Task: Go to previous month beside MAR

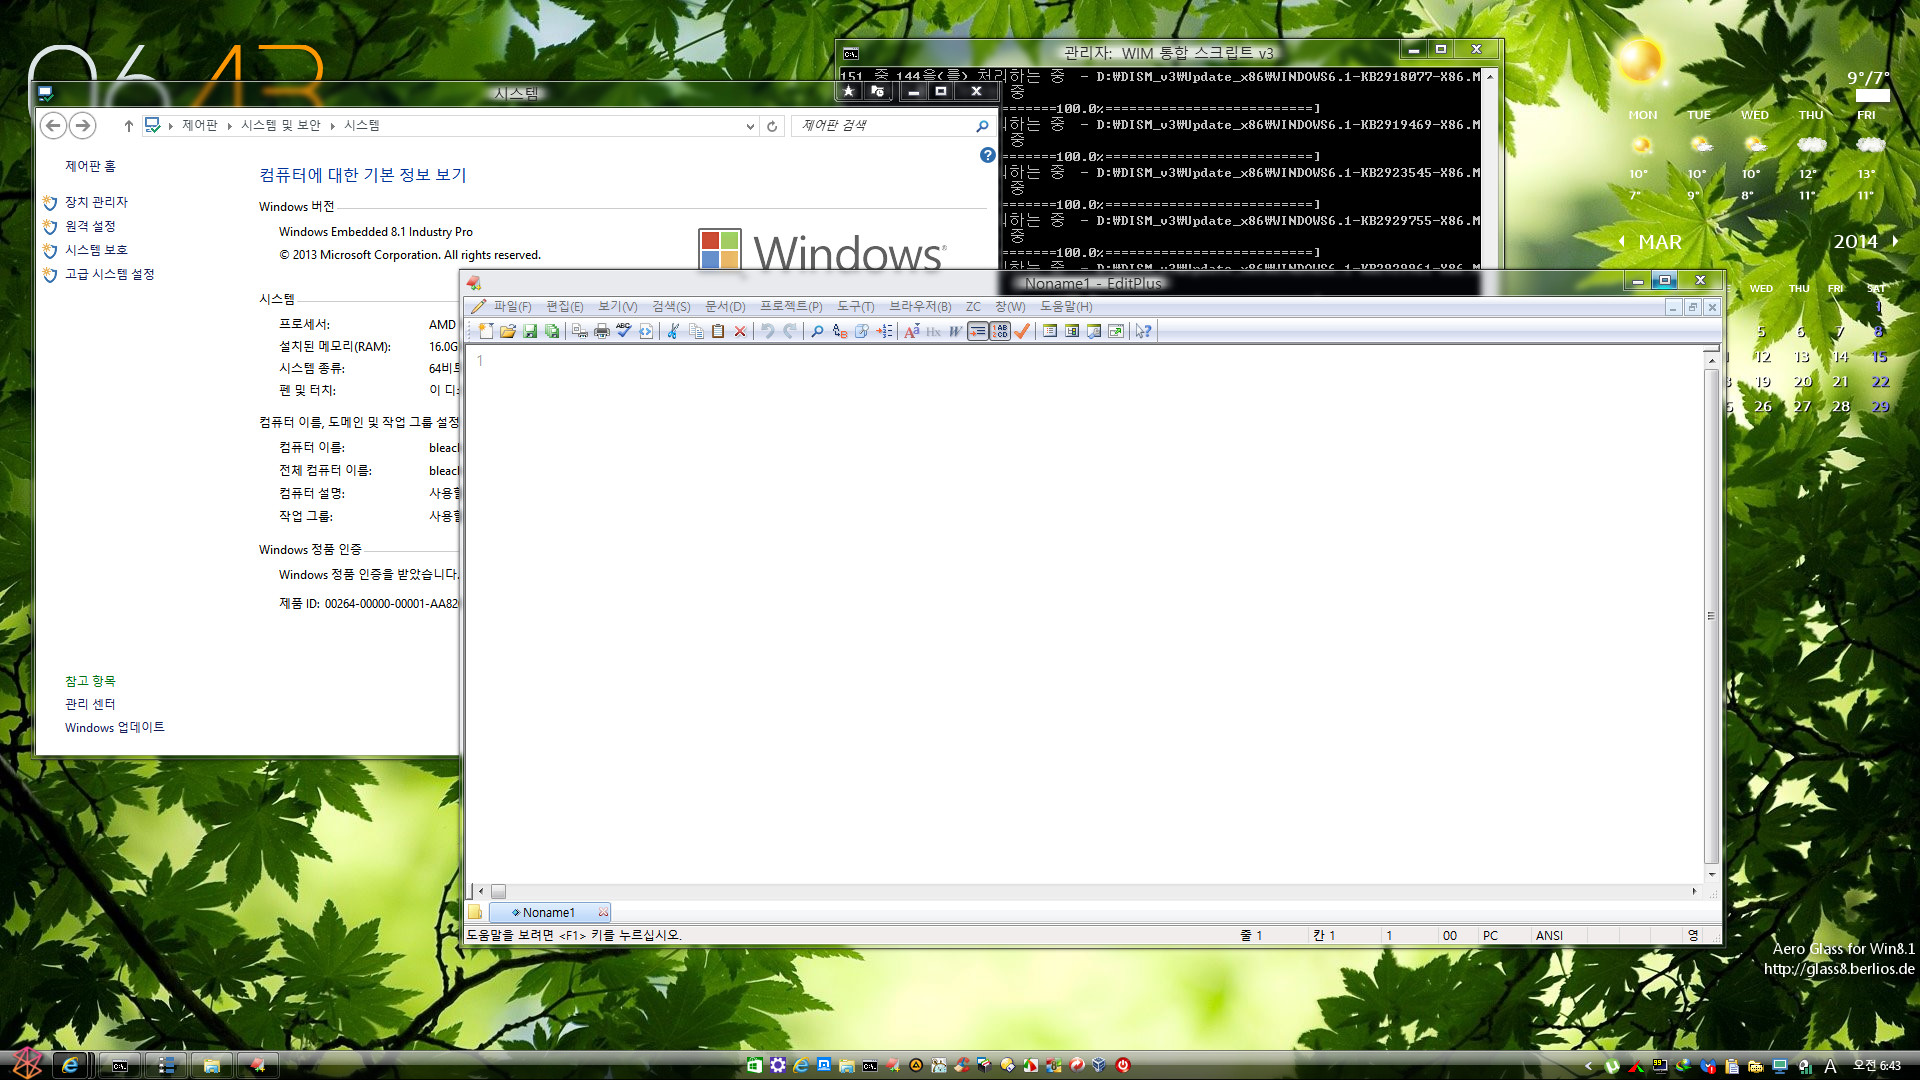Action: (x=1621, y=241)
